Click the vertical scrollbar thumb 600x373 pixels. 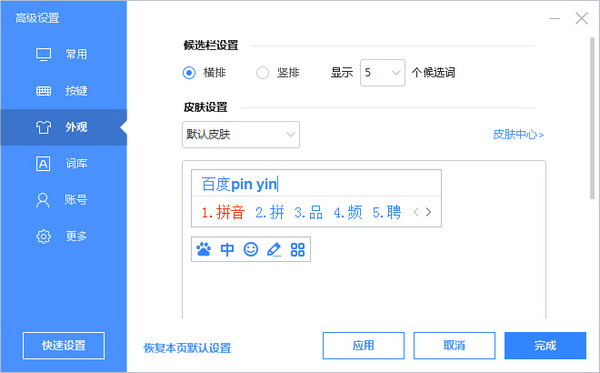(x=592, y=118)
